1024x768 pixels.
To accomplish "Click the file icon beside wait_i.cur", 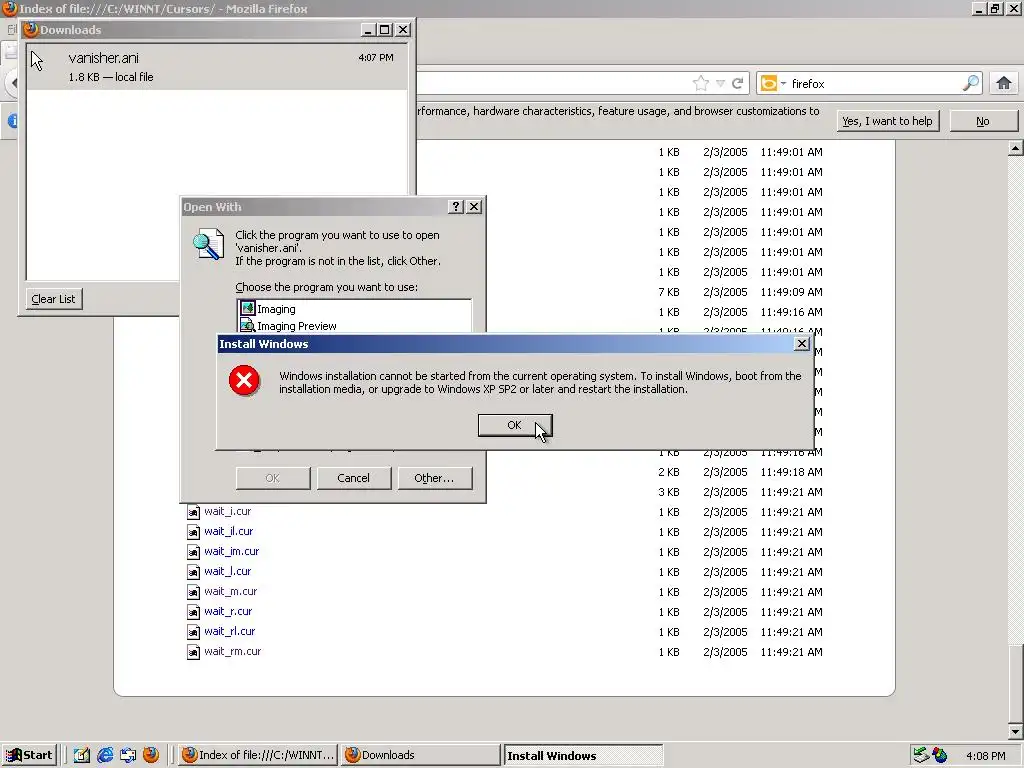I will click(x=193, y=512).
